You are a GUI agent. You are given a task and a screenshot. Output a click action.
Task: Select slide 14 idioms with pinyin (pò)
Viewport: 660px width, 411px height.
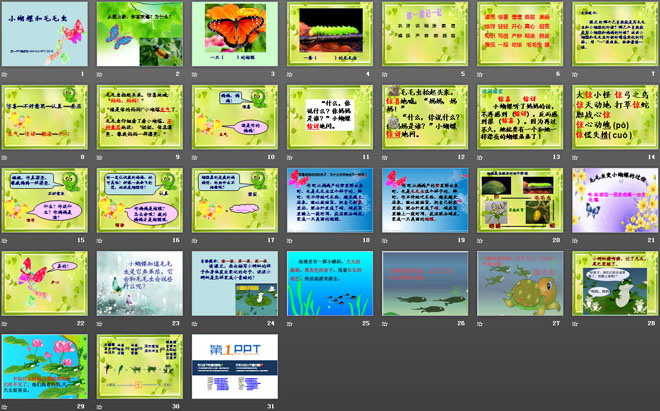[x=615, y=117]
